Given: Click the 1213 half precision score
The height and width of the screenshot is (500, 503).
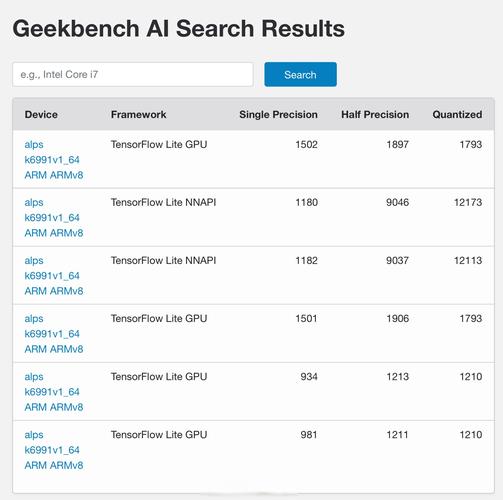Looking at the screenshot, I should point(397,377).
